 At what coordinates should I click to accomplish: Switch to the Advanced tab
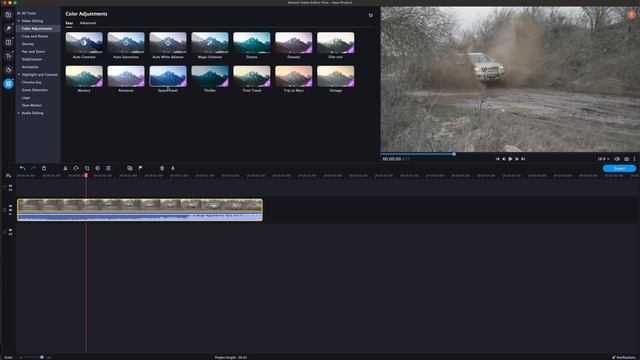[88, 23]
